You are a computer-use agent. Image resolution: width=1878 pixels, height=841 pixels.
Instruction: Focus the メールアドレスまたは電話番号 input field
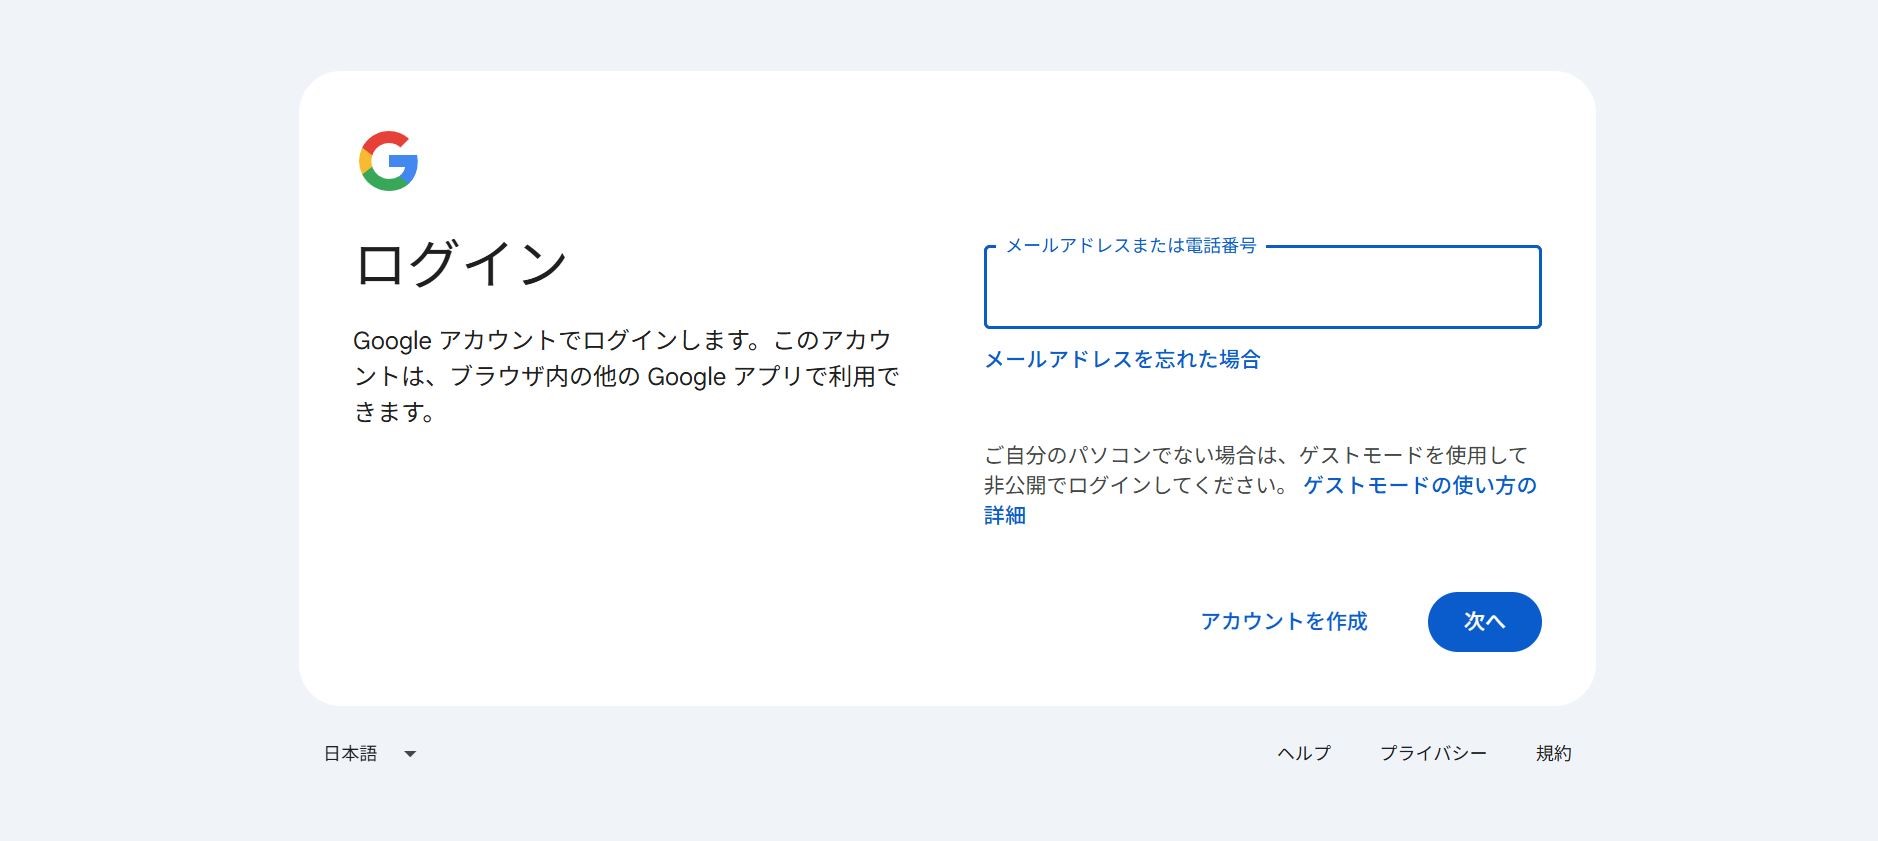(x=1262, y=287)
